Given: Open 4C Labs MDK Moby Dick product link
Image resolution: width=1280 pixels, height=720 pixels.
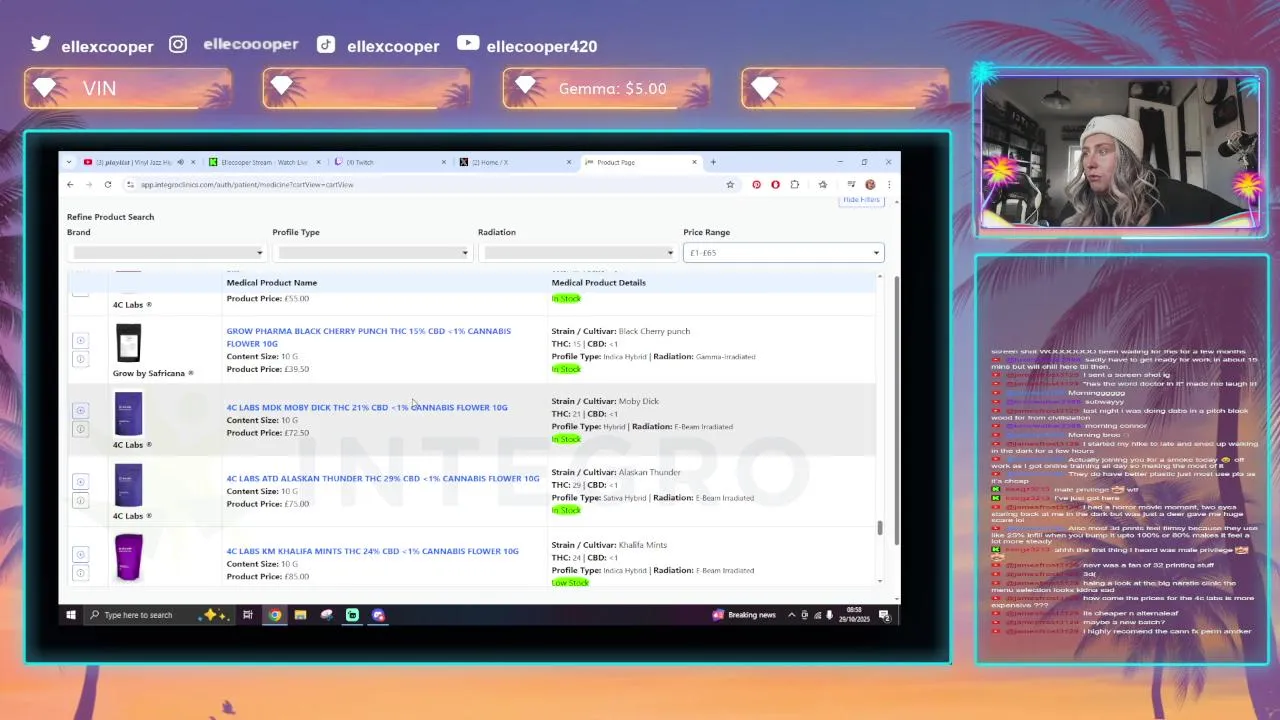Looking at the screenshot, I should [x=367, y=407].
